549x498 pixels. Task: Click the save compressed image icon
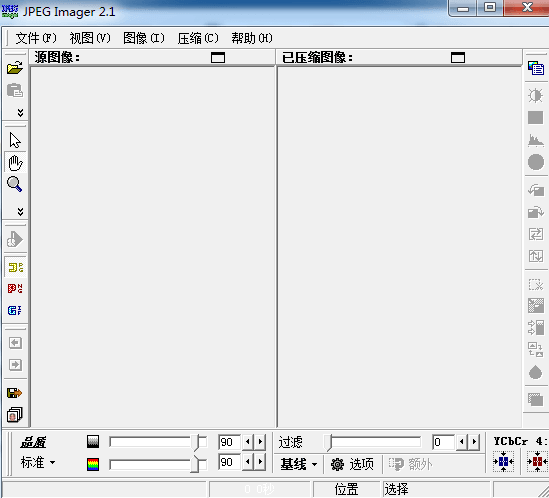pyautogui.click(x=14, y=393)
